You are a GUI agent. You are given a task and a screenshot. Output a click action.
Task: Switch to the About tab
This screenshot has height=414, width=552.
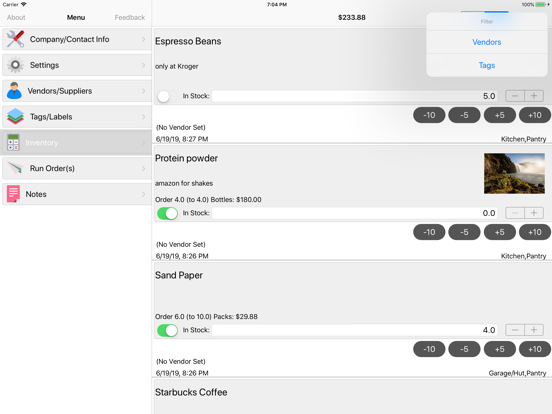tap(16, 17)
